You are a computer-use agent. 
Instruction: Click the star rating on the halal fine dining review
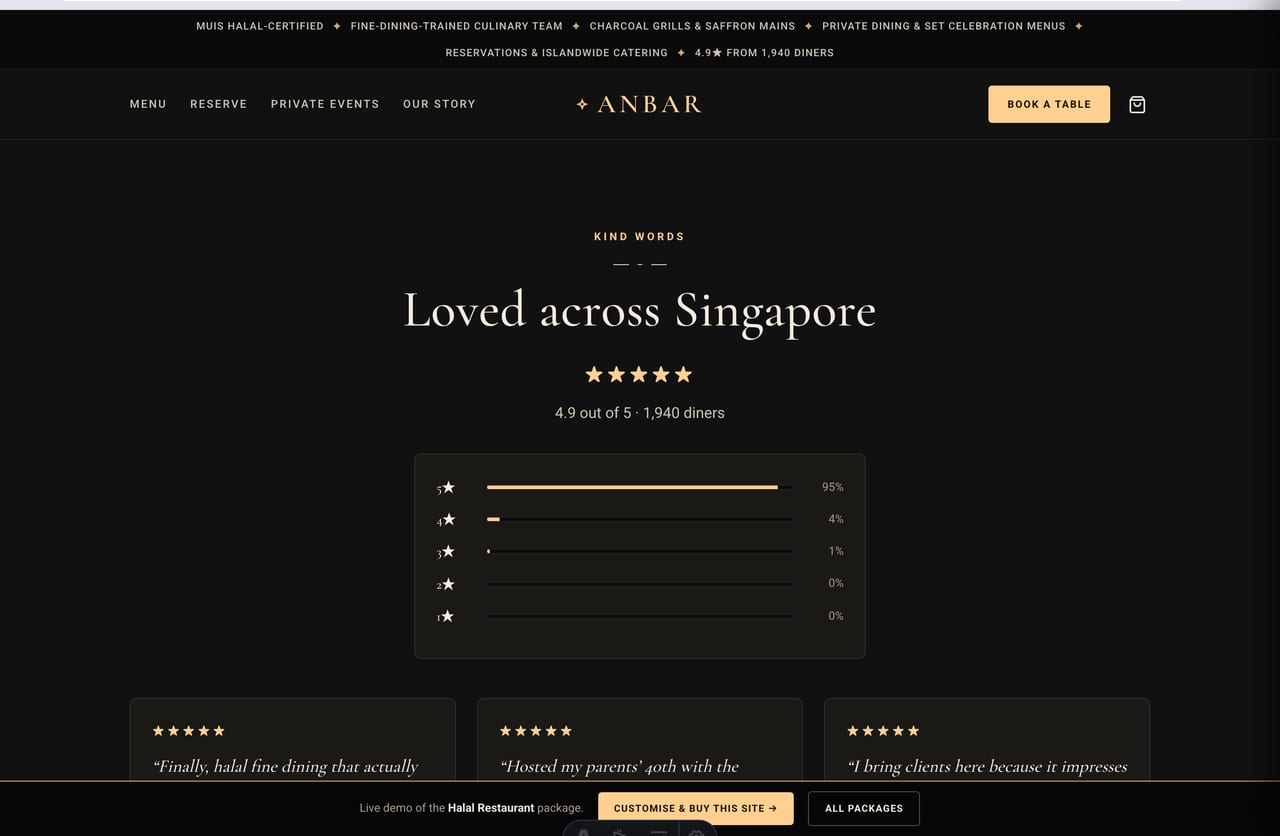(x=189, y=731)
